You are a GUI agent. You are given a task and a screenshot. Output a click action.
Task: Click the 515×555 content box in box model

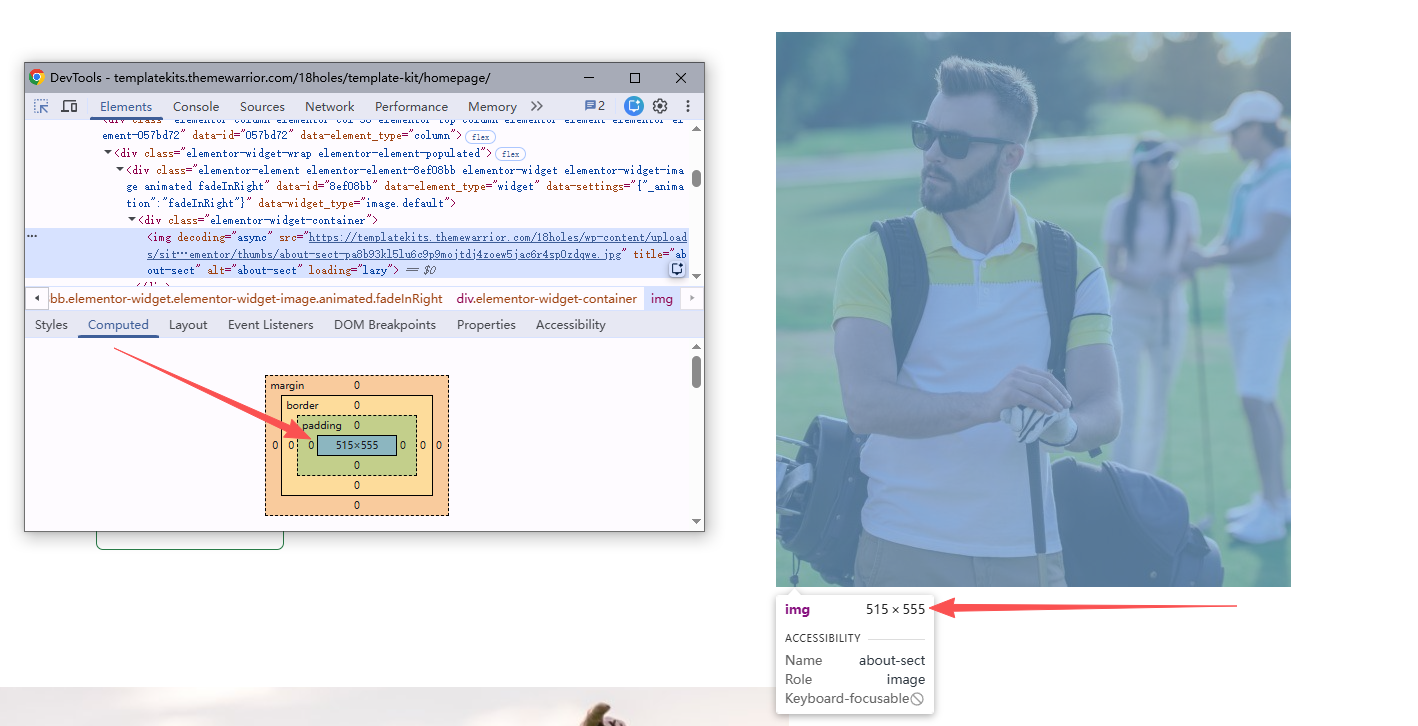(x=357, y=445)
